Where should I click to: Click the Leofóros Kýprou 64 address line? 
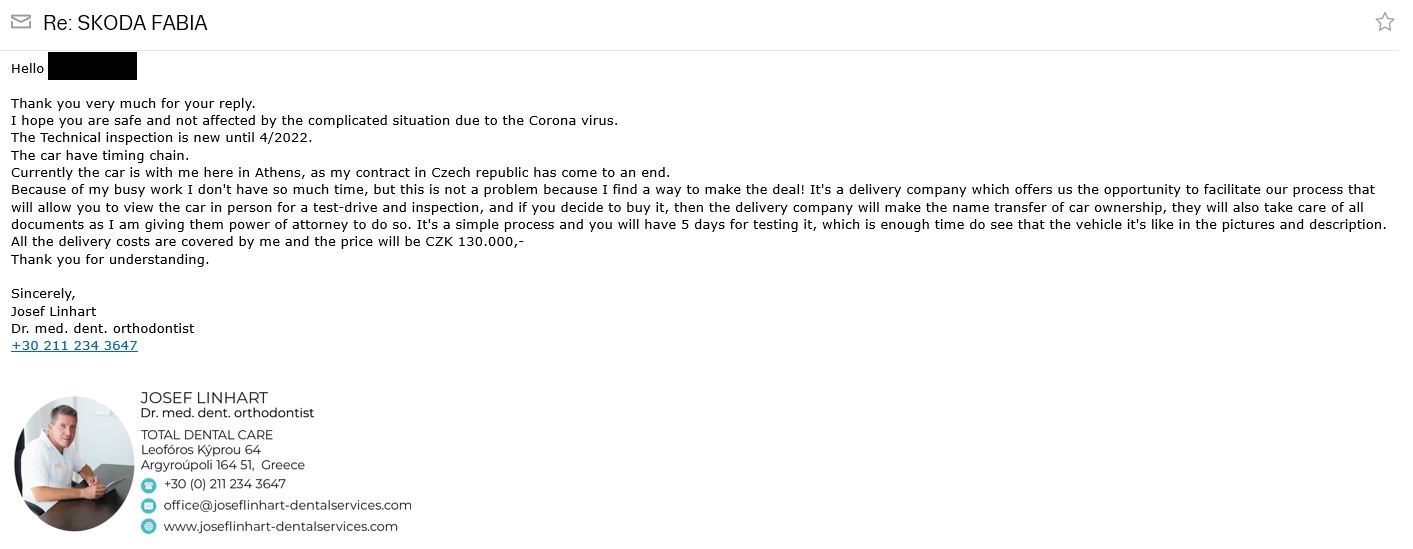[x=200, y=450]
